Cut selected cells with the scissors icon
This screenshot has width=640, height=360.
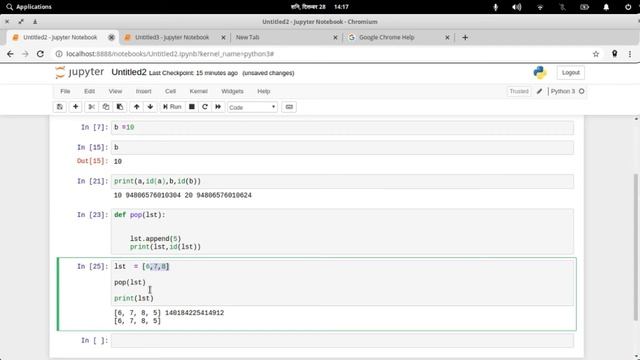pos(91,107)
